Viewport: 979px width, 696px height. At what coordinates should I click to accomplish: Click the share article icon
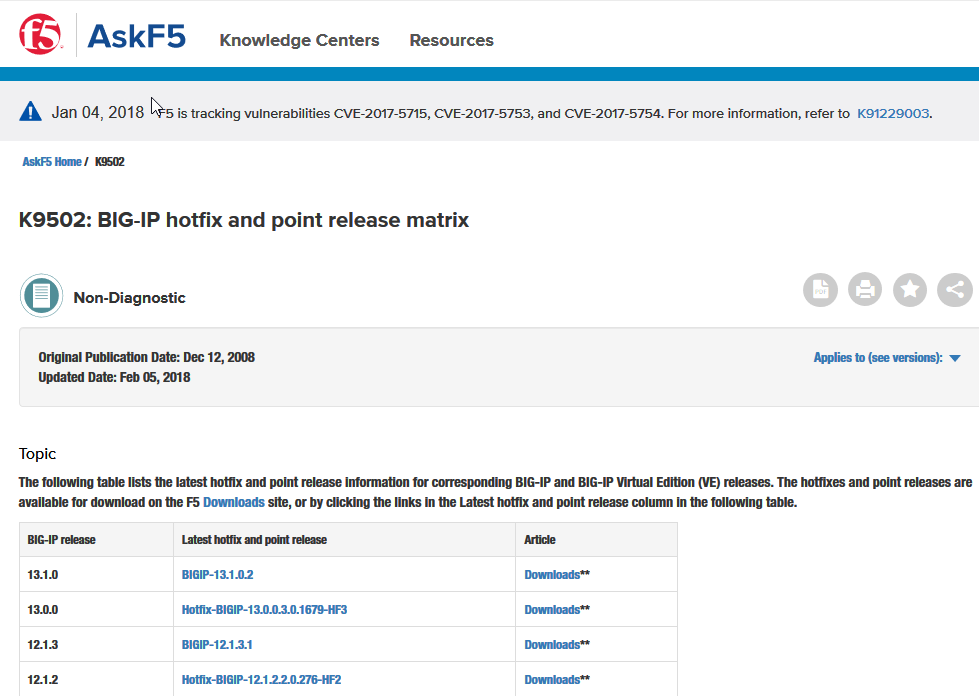pos(955,290)
